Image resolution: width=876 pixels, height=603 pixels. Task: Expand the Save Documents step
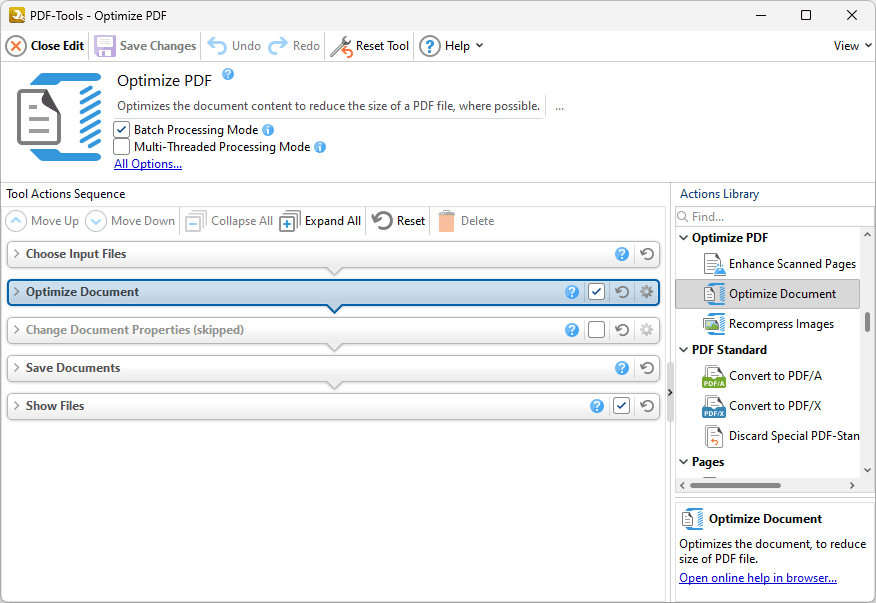pyautogui.click(x=17, y=368)
